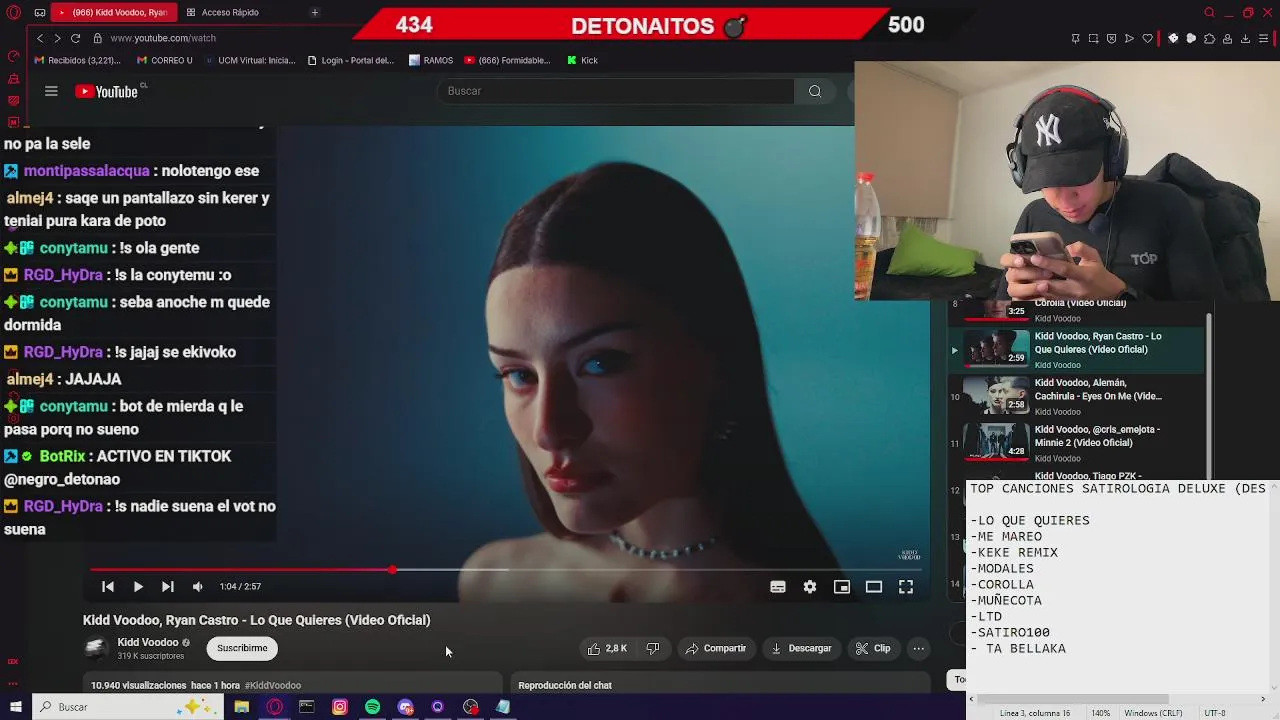Click browser search tabs magnifier icon
This screenshot has width=1280, height=720.
(x=1209, y=12)
